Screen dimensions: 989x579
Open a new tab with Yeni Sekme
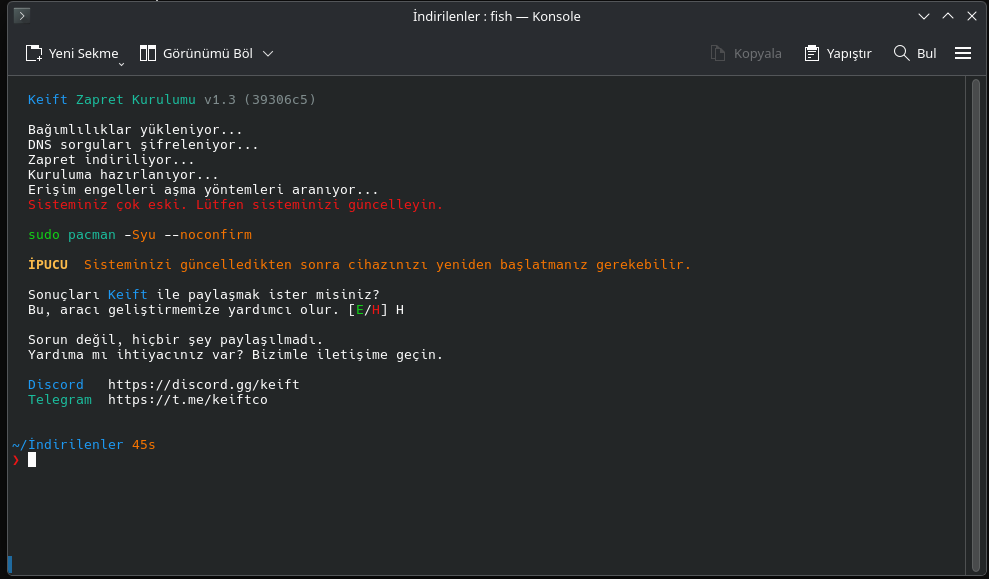71,54
